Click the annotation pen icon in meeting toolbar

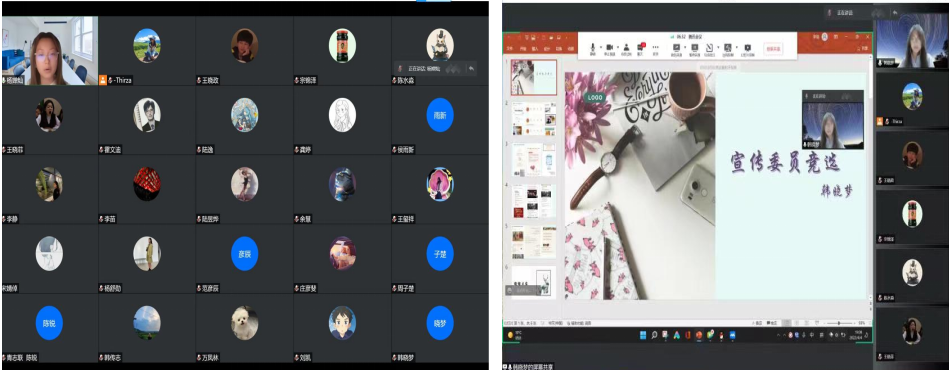pos(709,48)
